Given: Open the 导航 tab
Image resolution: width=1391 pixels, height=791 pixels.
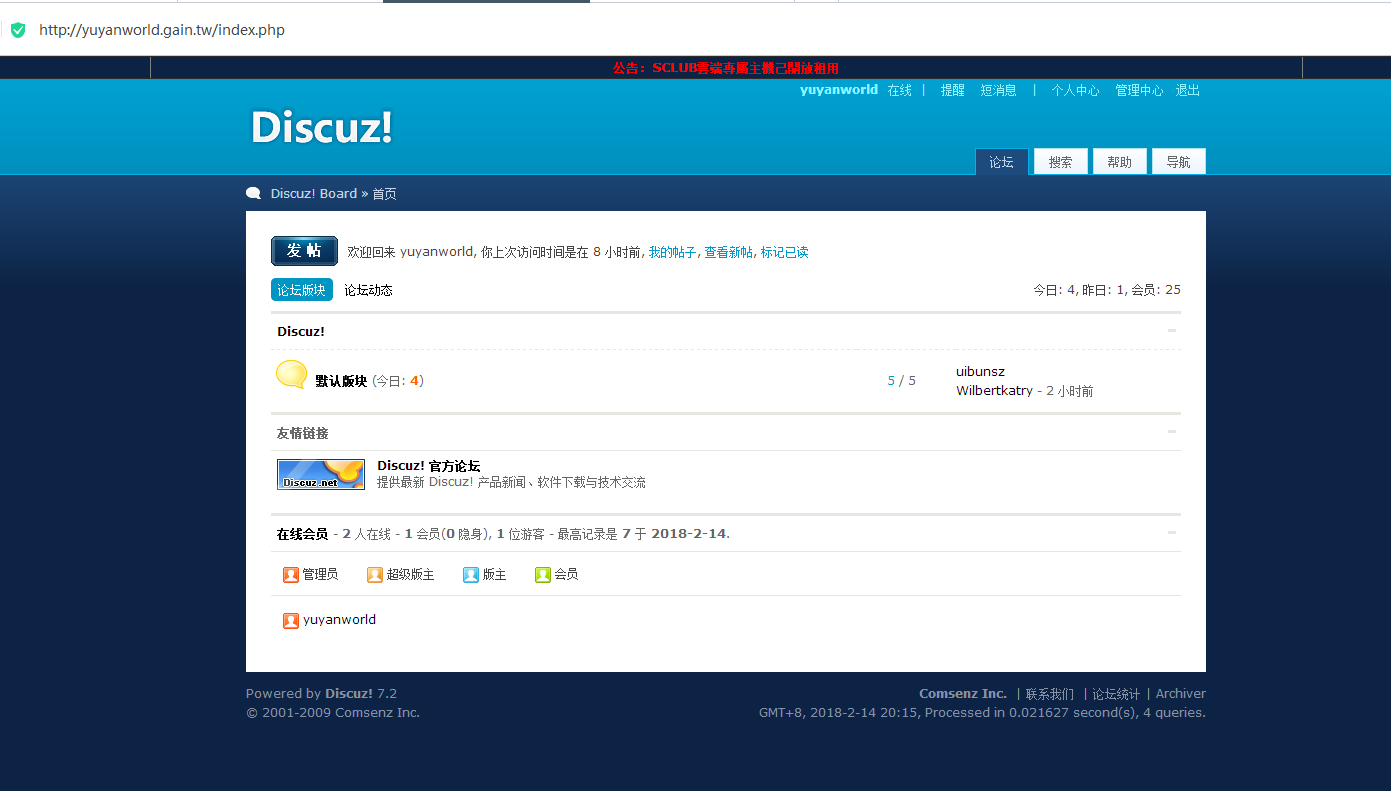Looking at the screenshot, I should pos(1179,162).
